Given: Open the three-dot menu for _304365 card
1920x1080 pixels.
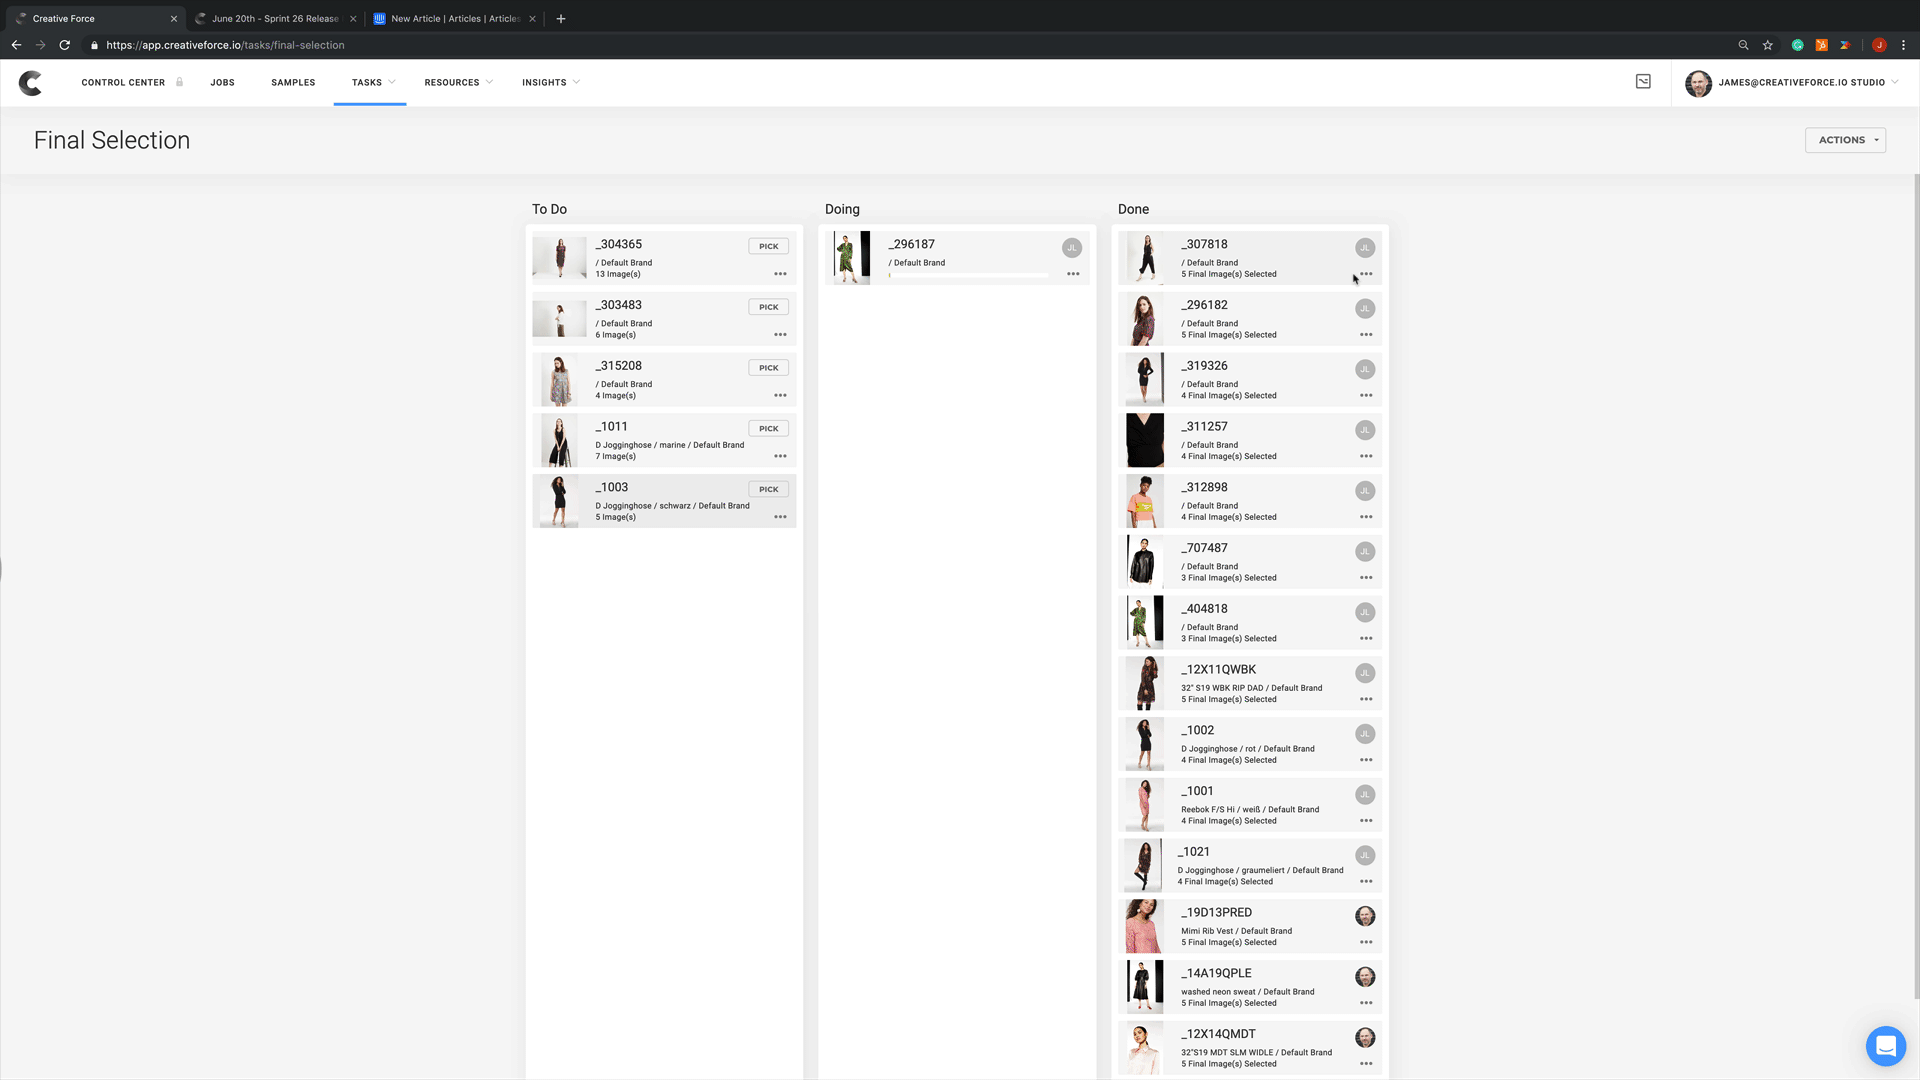Looking at the screenshot, I should (x=780, y=274).
